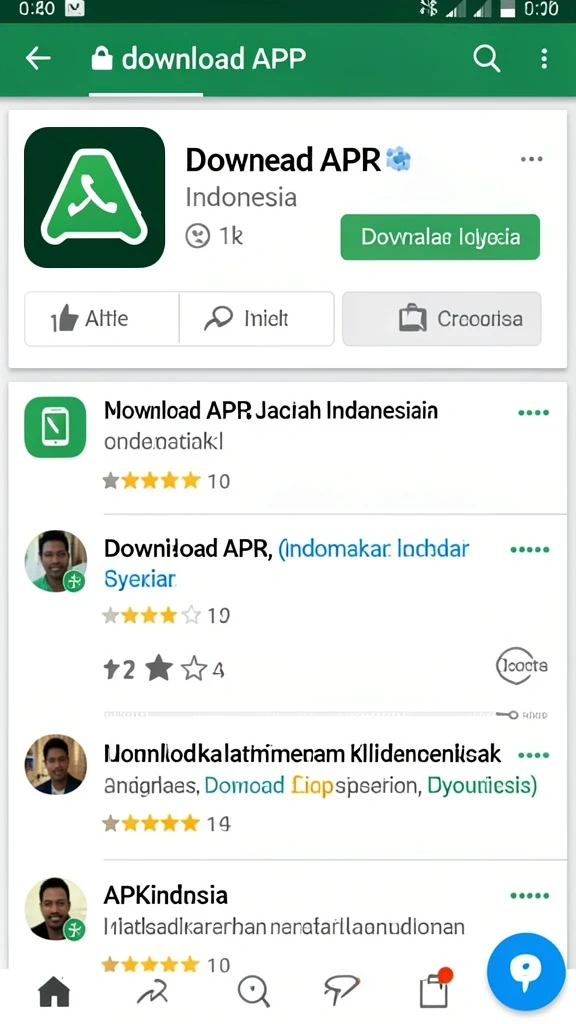
Task: Open the green dots beside 'Mownload APR Jaciah'
Action: (x=534, y=413)
